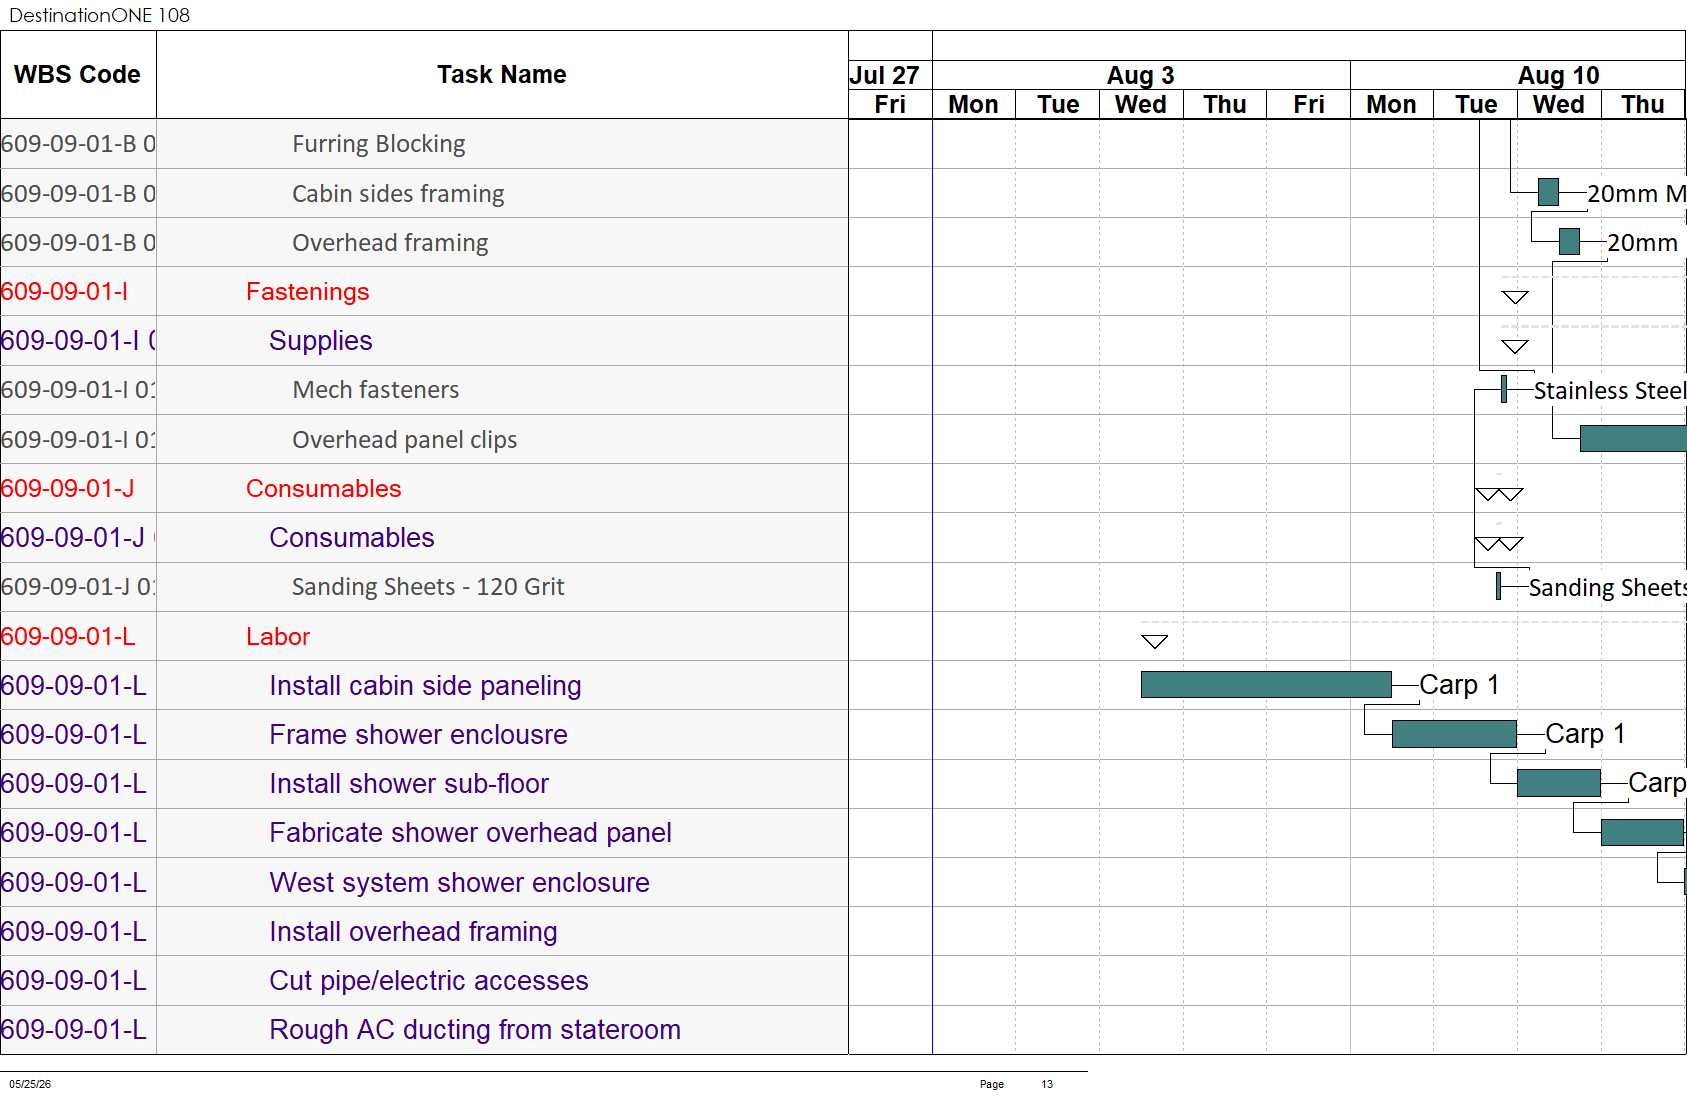Screen dimensions: 1687x1097
Task: Select the Aug 10 week header
Action: click(x=1558, y=75)
